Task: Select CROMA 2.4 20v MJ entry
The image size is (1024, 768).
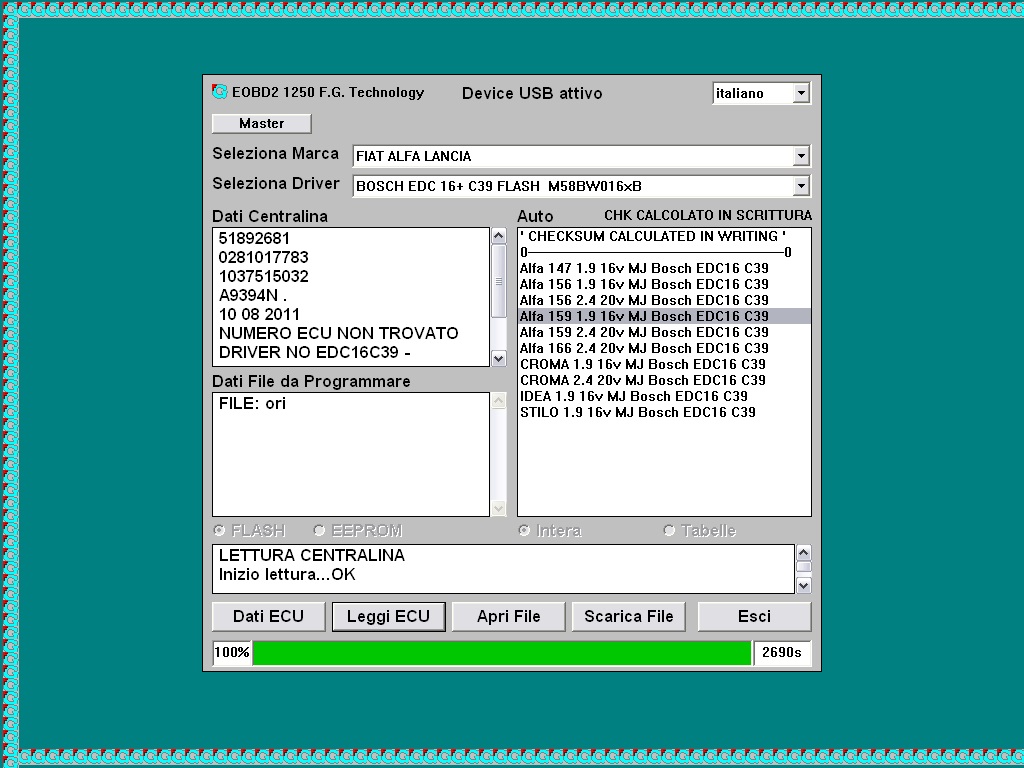Action: tap(664, 380)
